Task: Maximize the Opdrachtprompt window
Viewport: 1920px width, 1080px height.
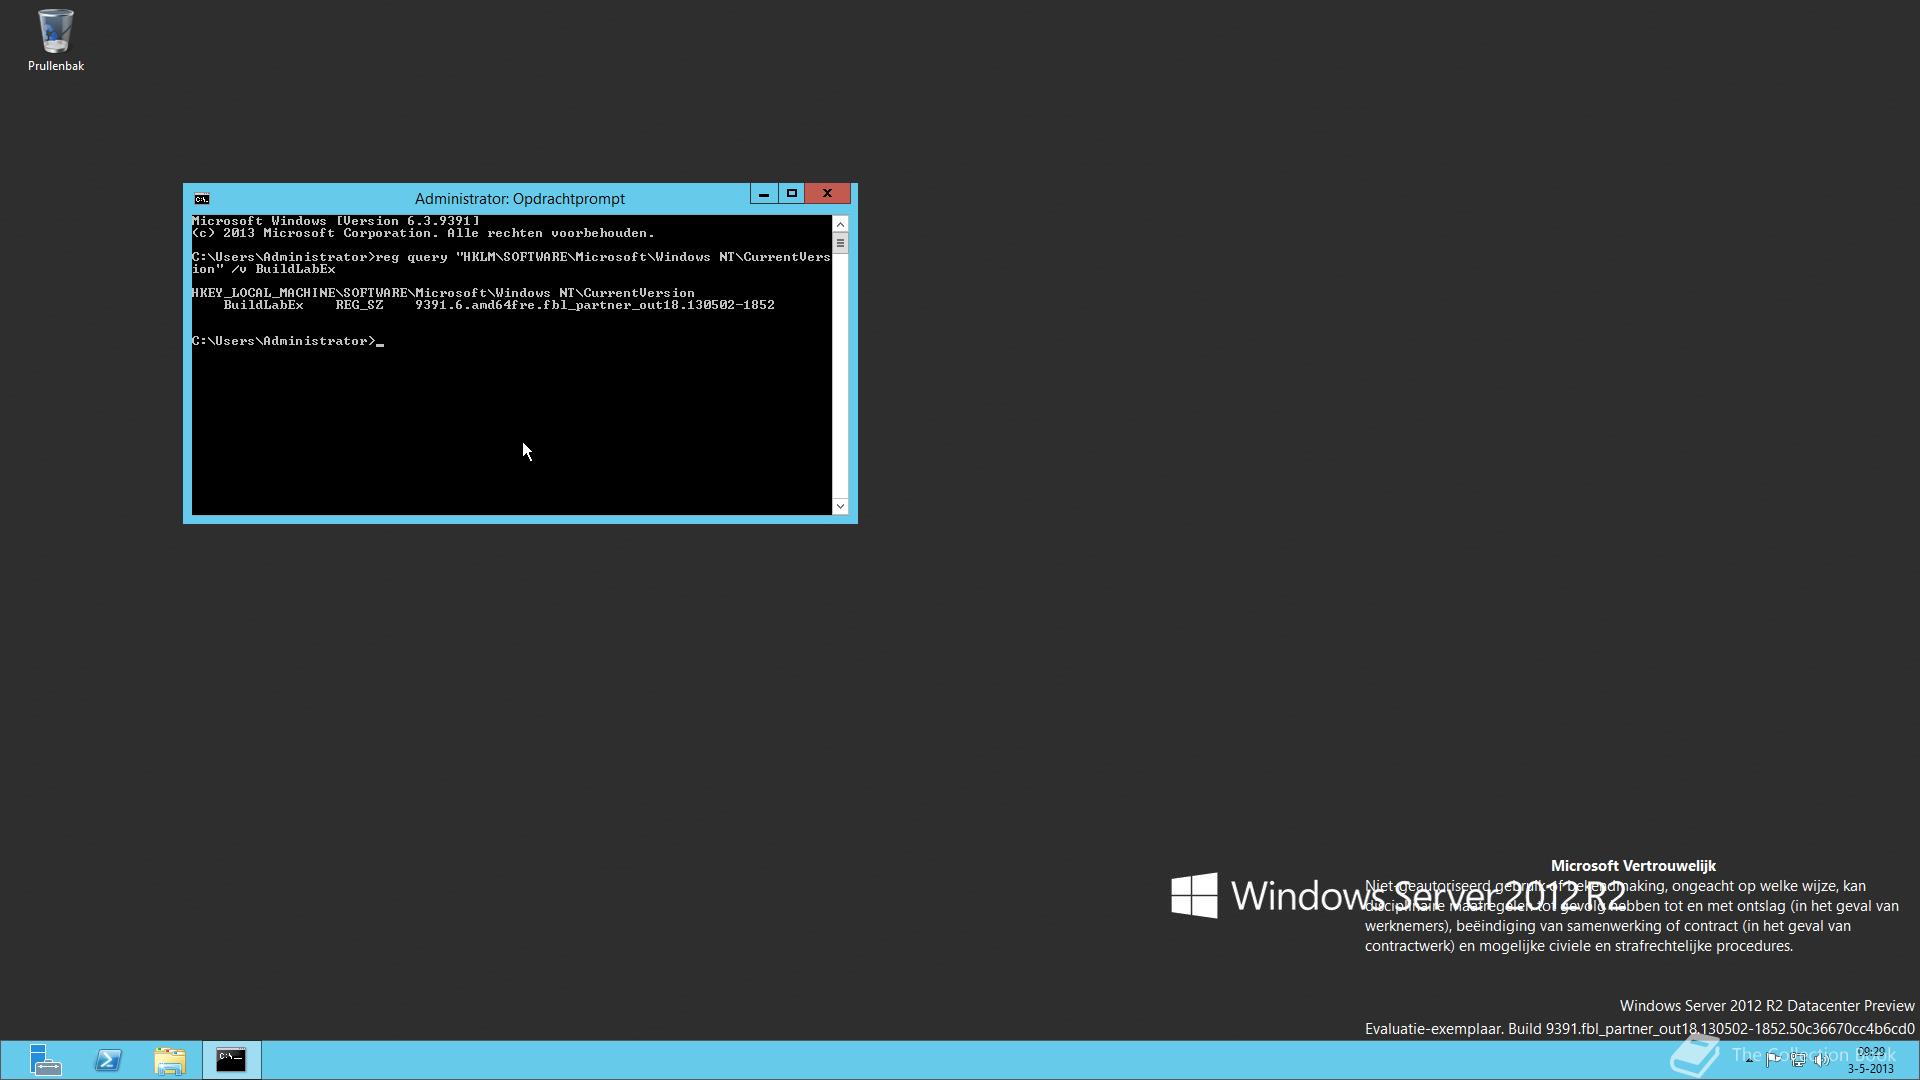Action: 791,194
